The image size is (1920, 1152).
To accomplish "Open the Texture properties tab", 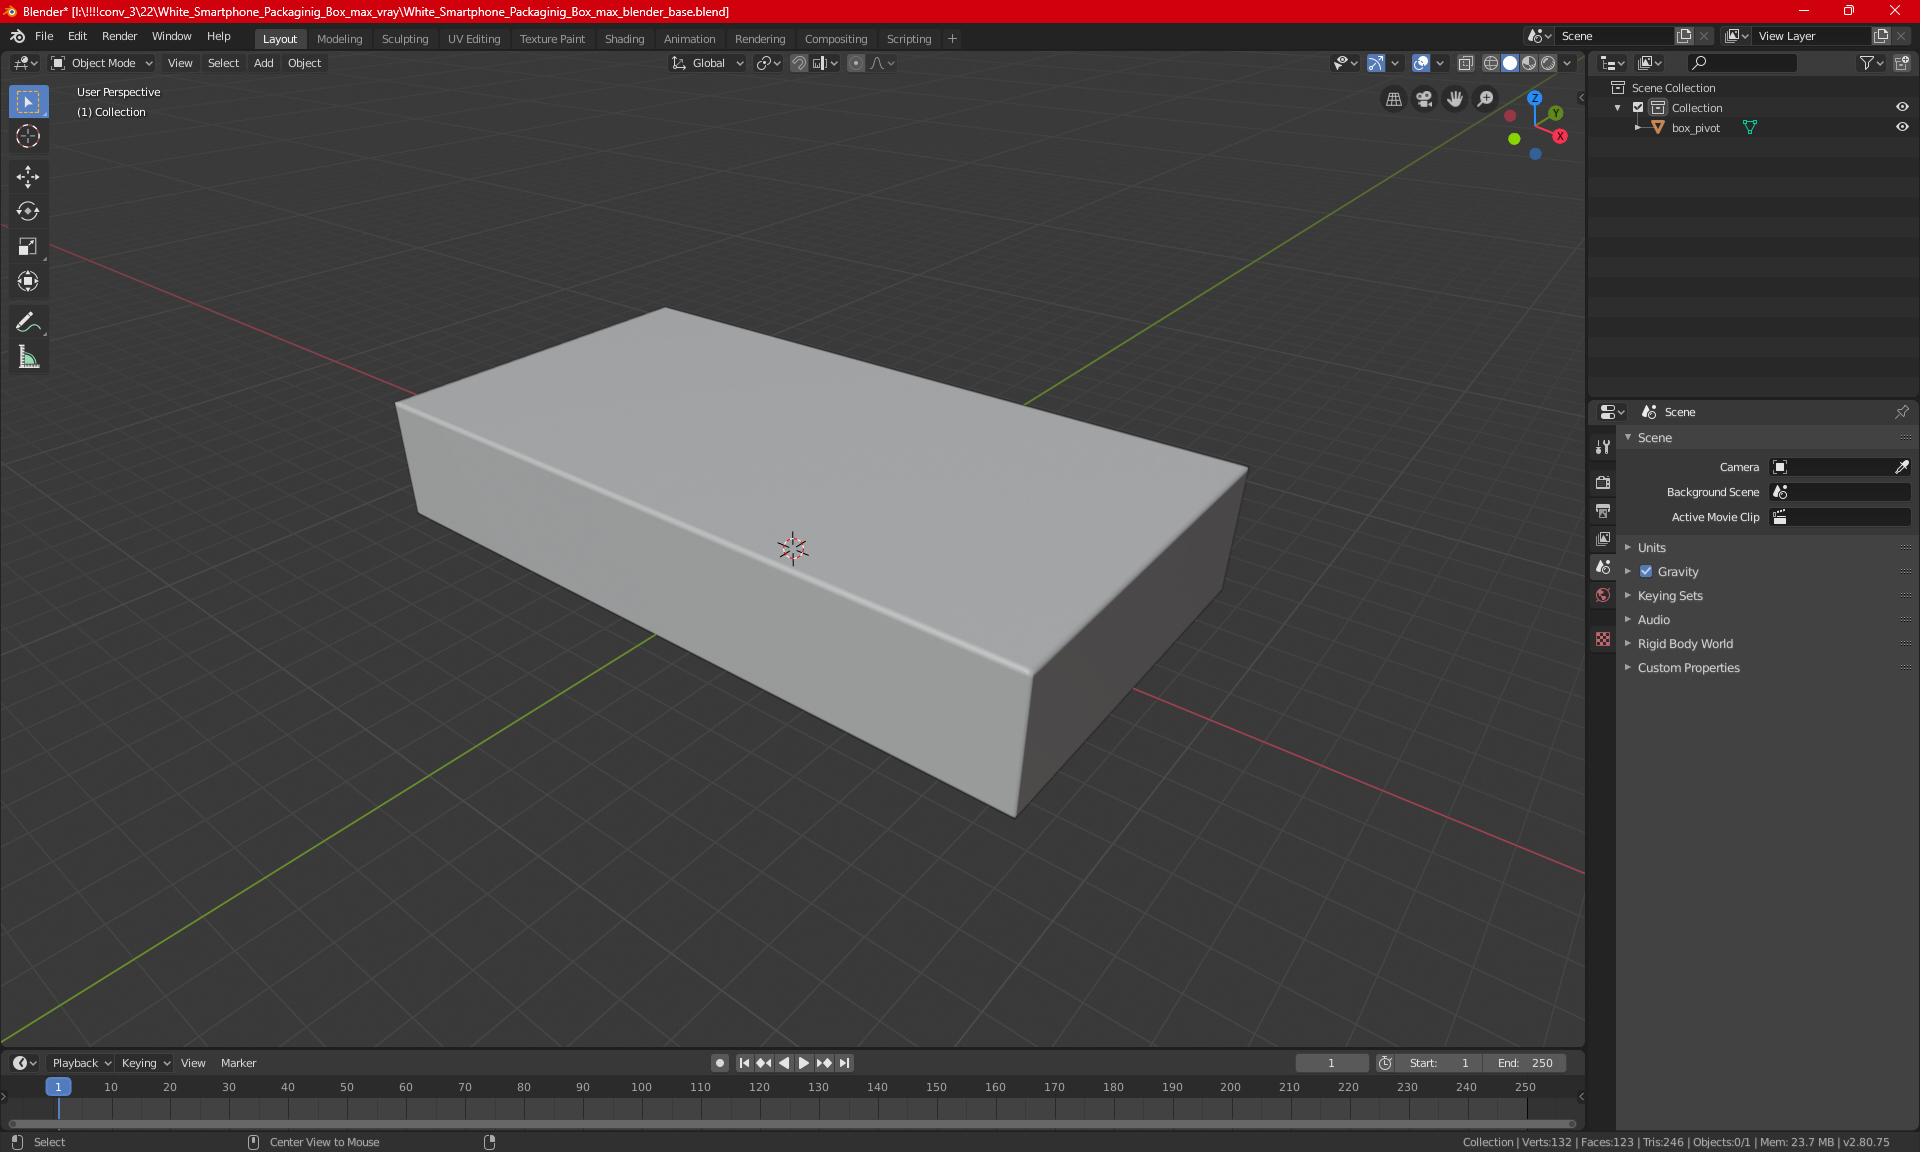I will coord(1603,639).
